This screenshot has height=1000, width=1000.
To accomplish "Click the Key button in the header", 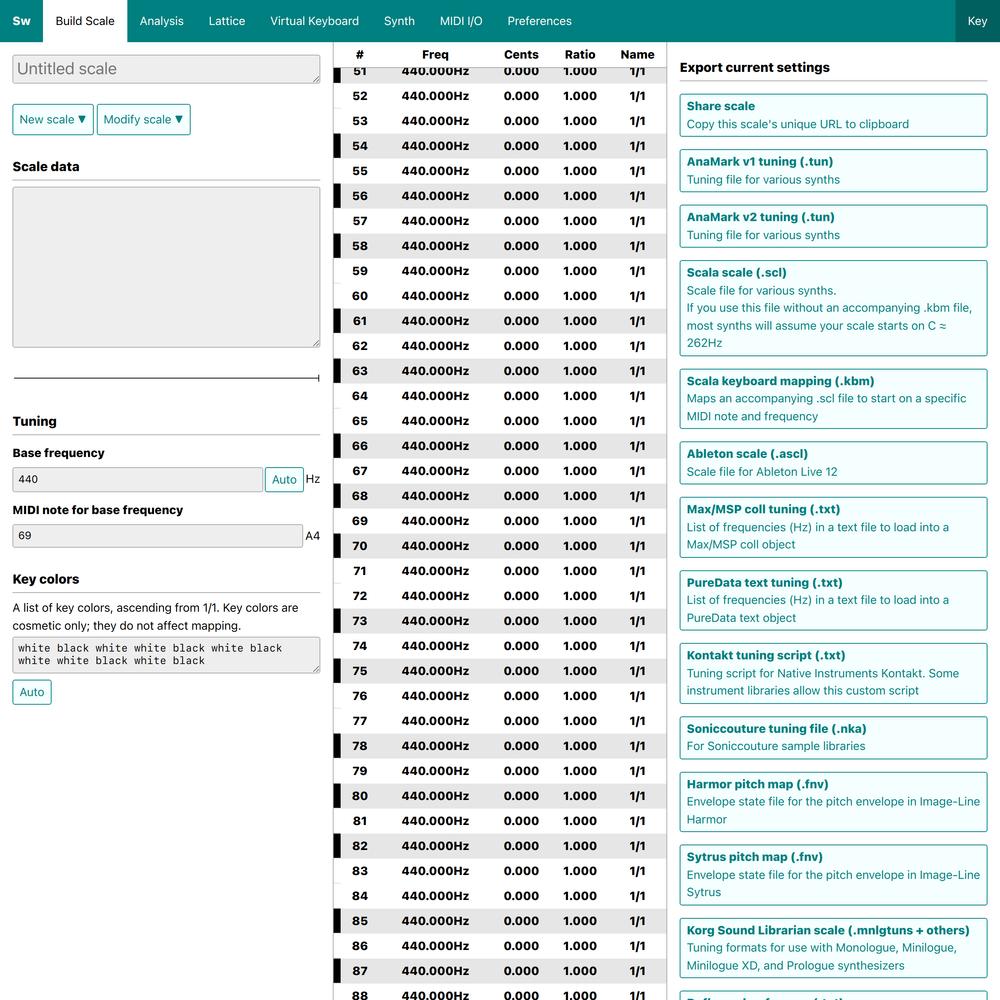I will (x=977, y=21).
